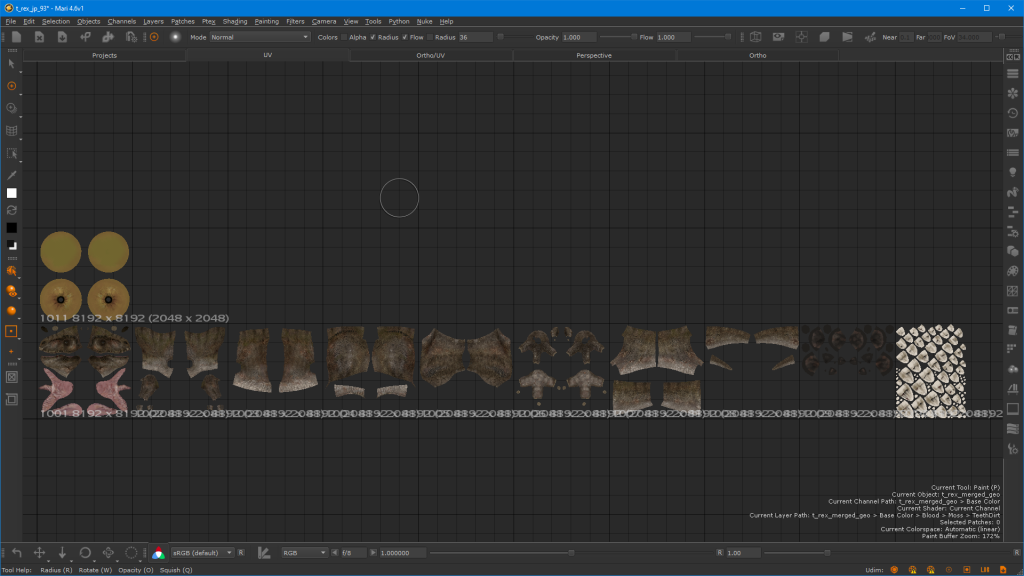This screenshot has height=576, width=1024.
Task: Select the black background color swatch
Action: 12,228
